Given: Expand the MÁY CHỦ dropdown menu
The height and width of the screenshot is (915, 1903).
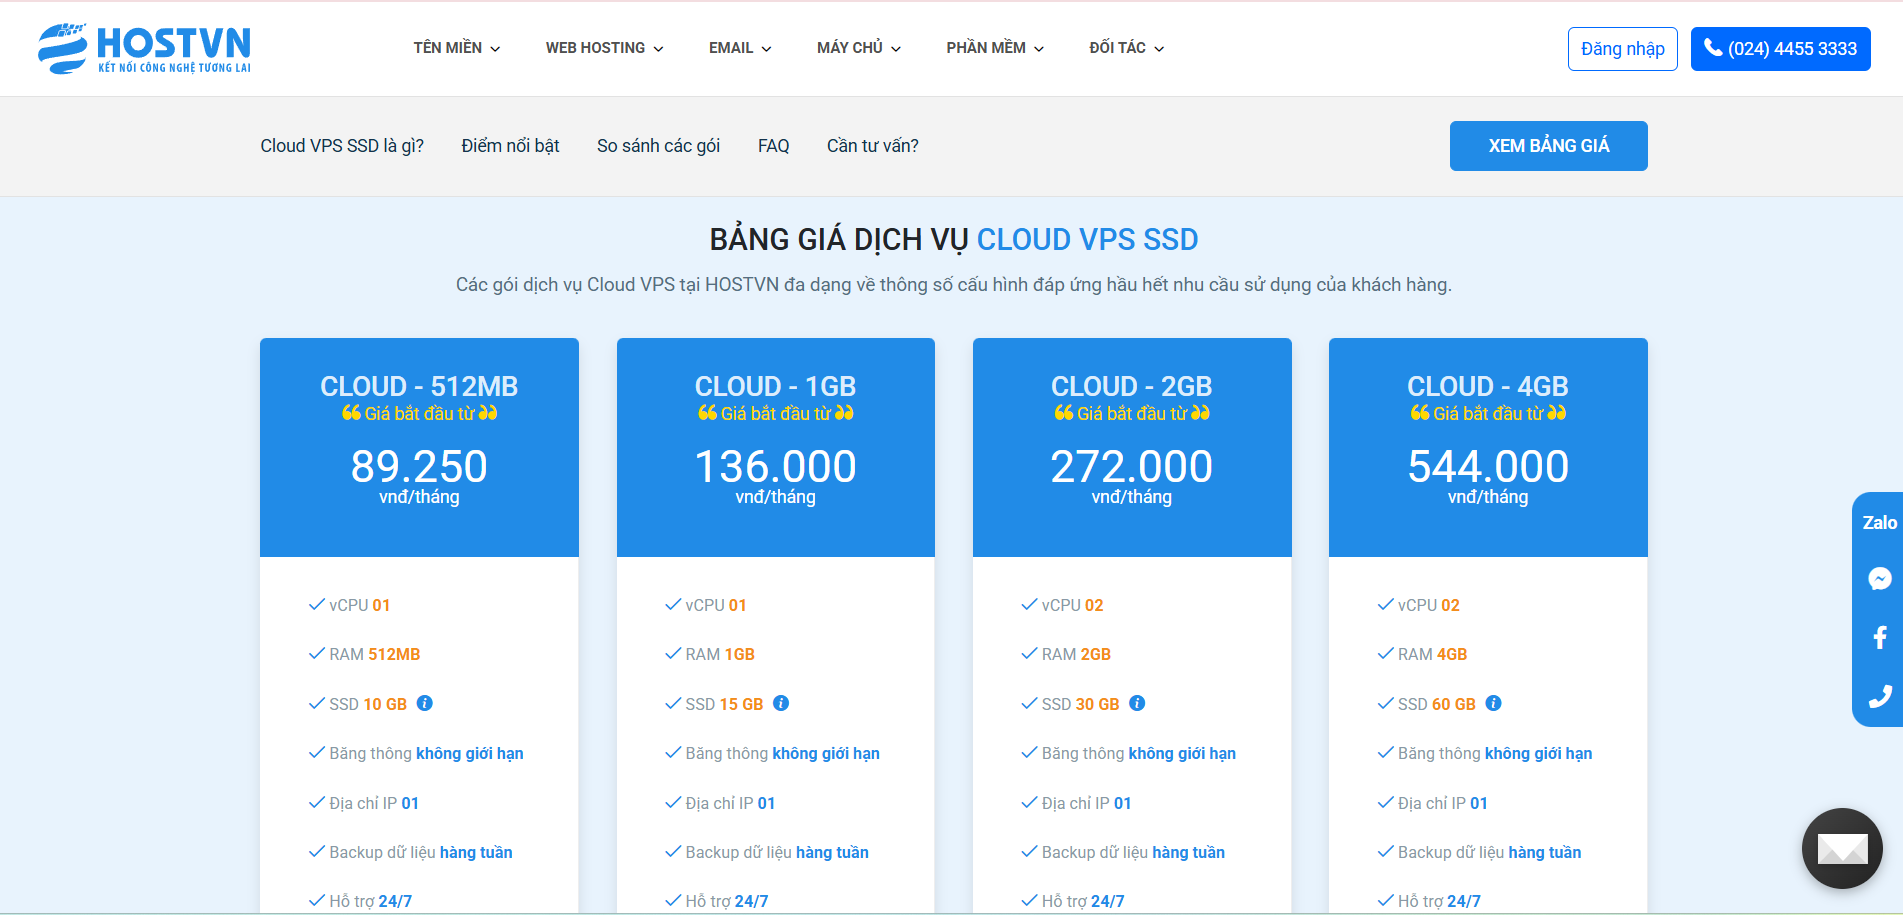Looking at the screenshot, I should point(858,48).
